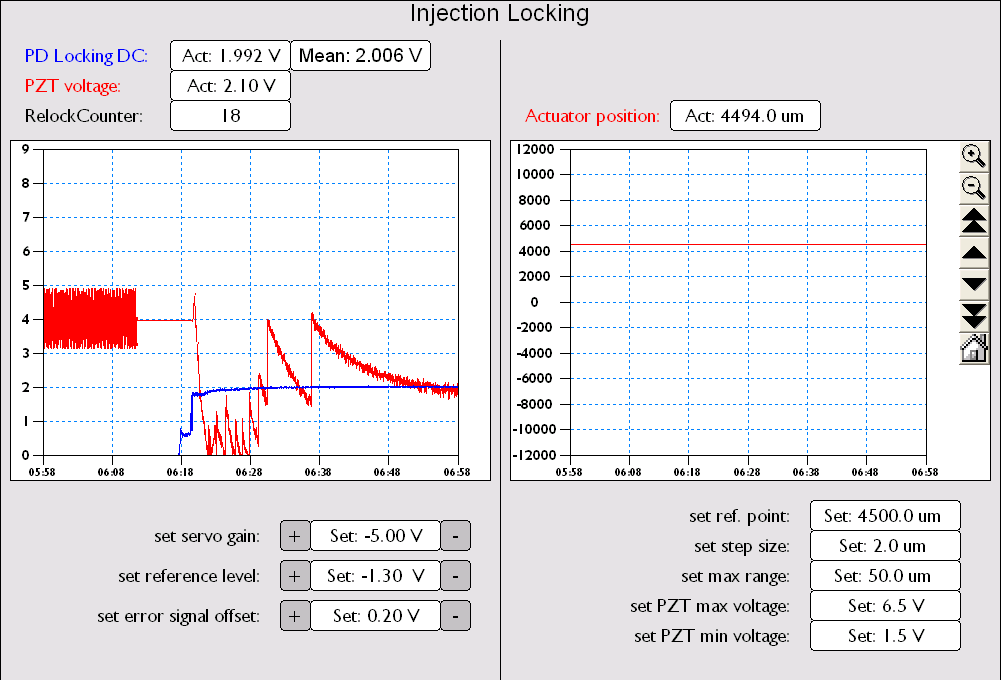Screen dimensions: 1001x680
Task: Click the PZT voltage Act: 2.10 V readout
Action: click(x=230, y=86)
